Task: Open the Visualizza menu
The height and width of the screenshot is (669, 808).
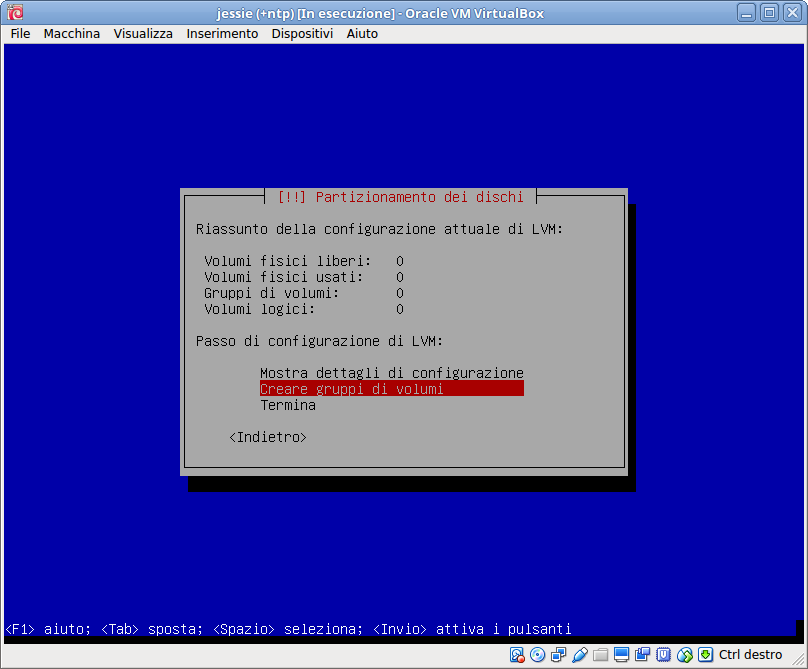Action: (143, 34)
